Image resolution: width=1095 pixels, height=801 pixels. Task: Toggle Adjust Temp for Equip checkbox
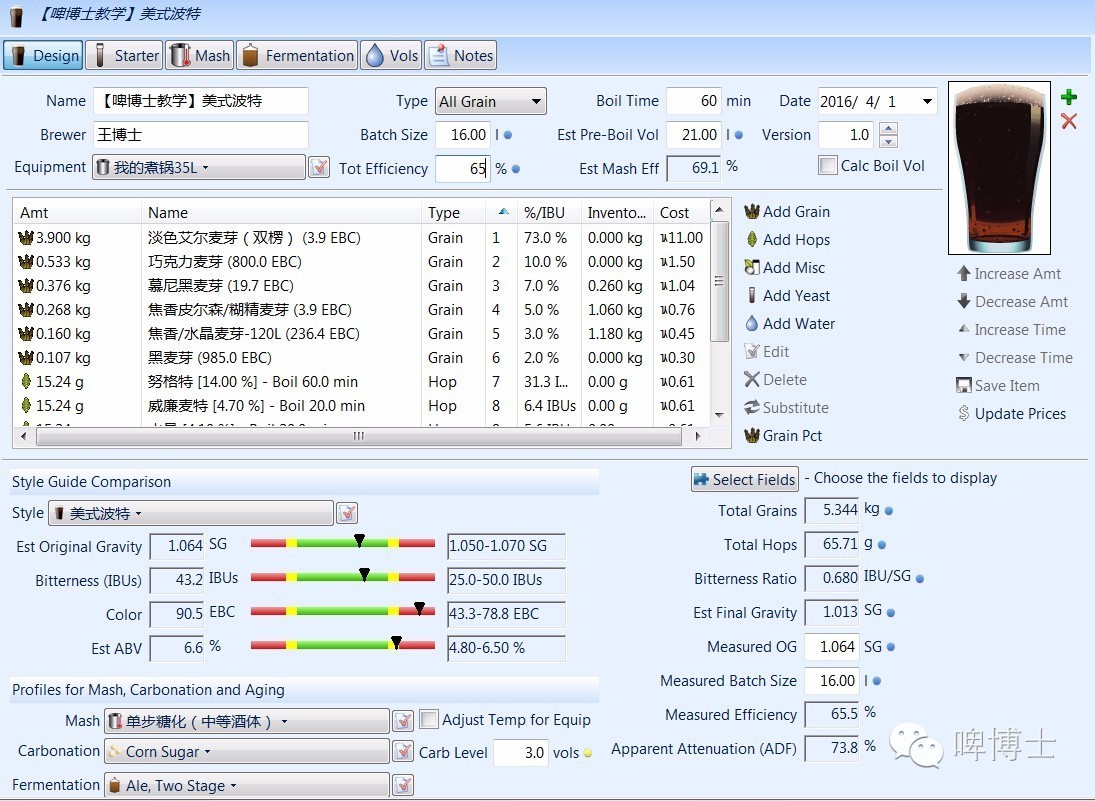pyautogui.click(x=429, y=720)
